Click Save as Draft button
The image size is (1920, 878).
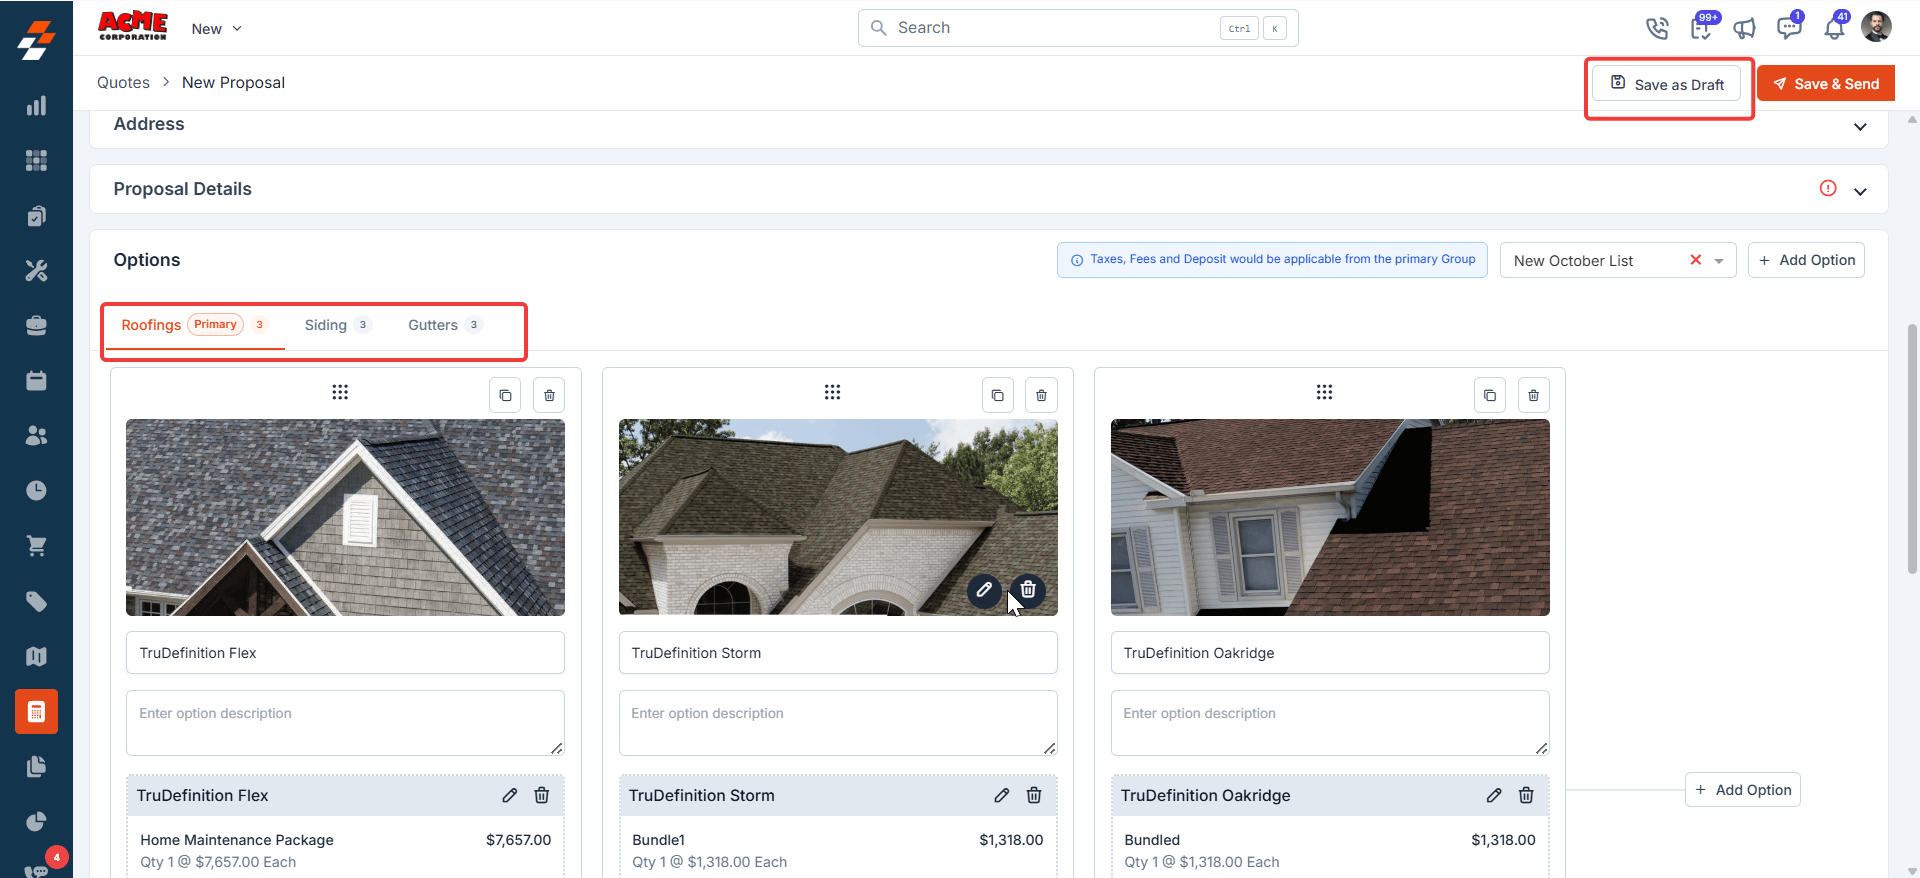tap(1666, 84)
